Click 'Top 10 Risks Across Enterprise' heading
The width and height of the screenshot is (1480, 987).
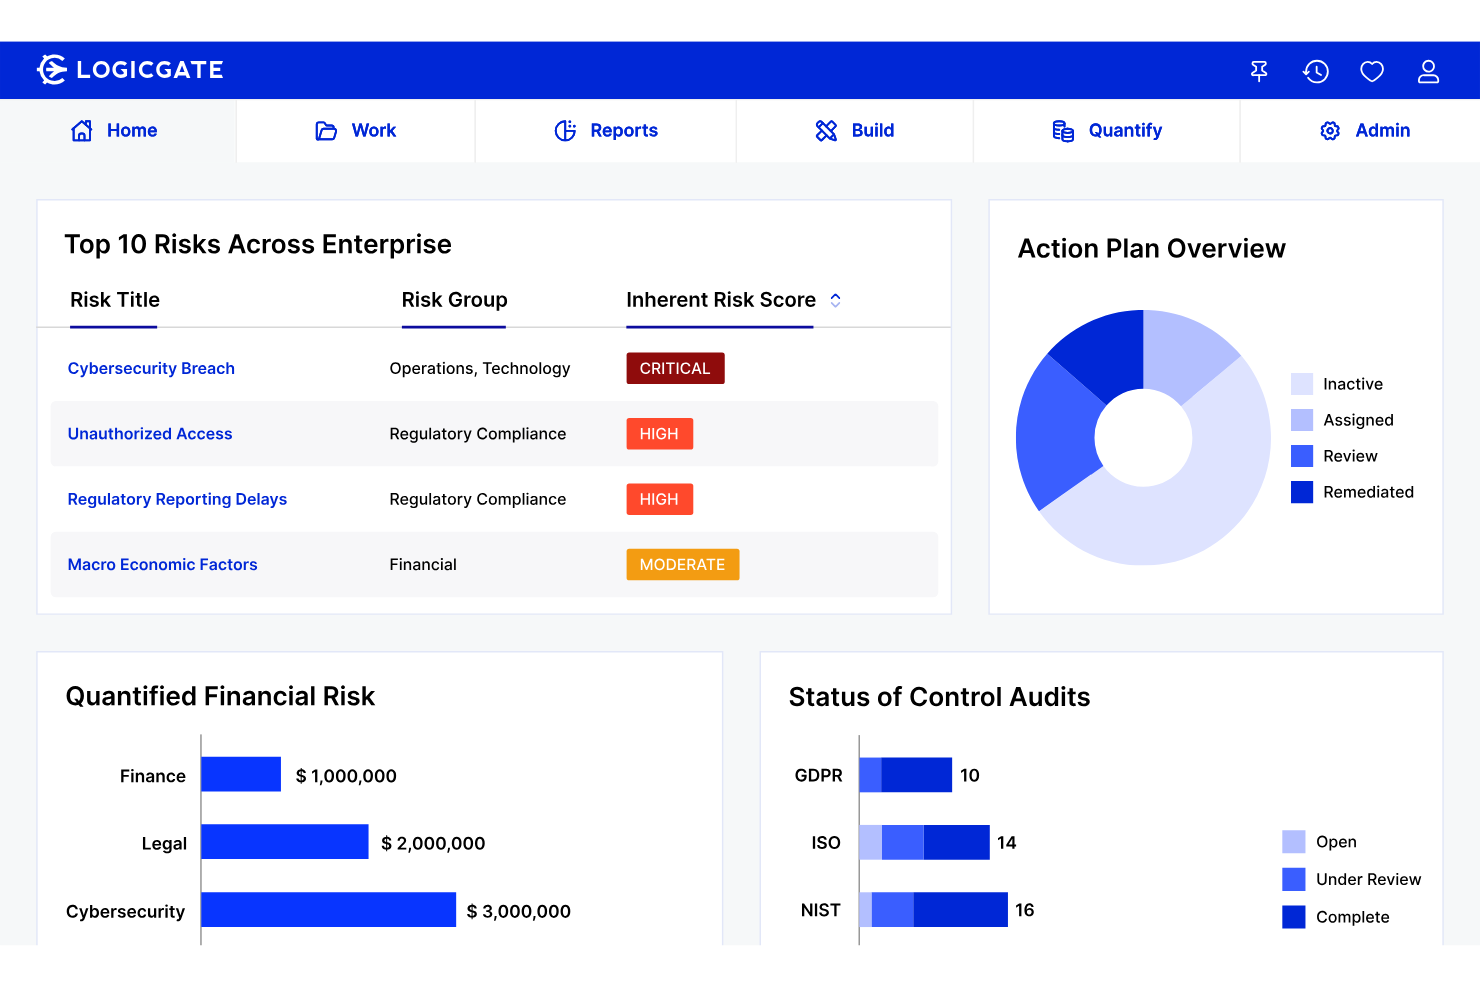pyautogui.click(x=258, y=245)
